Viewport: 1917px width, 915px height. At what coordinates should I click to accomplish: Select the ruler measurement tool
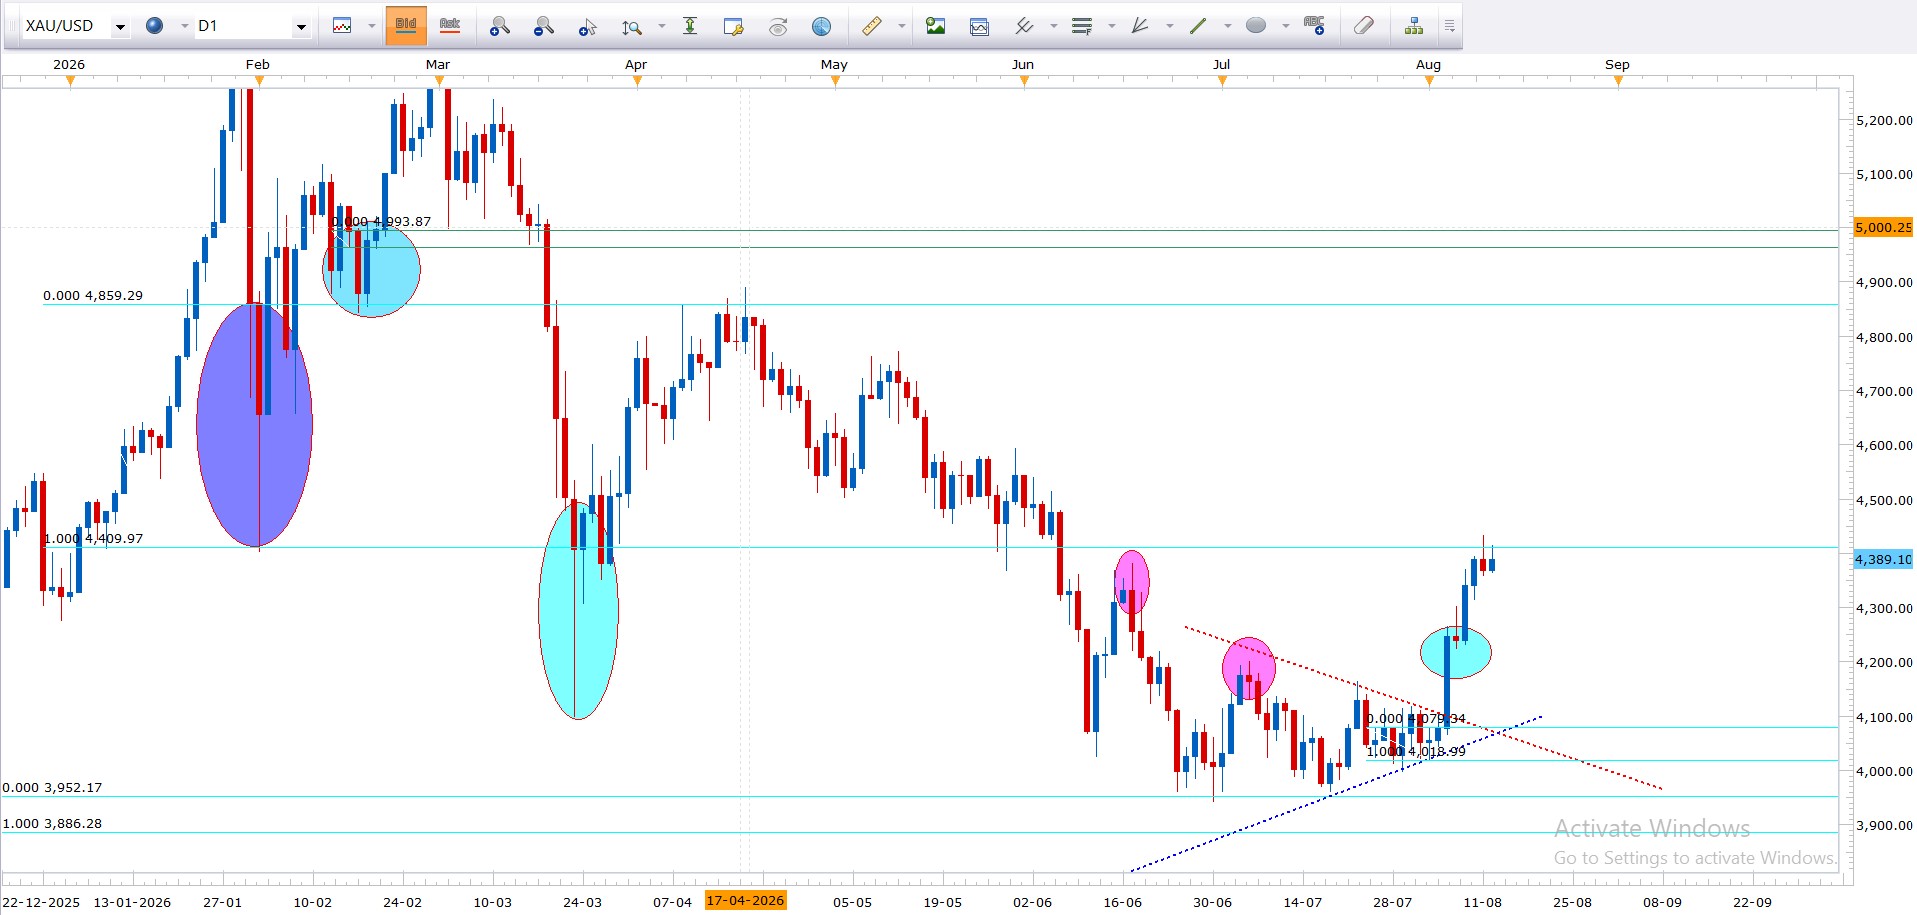(872, 26)
